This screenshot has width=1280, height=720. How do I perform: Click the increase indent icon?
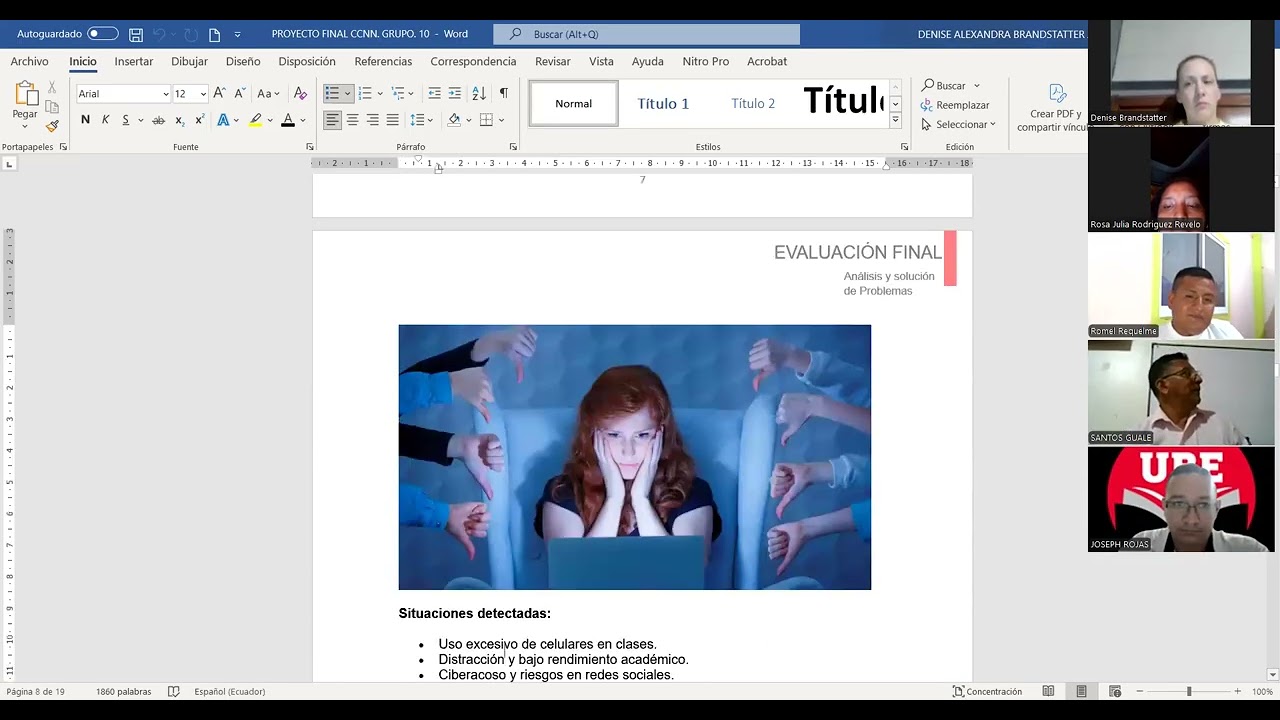click(x=454, y=93)
